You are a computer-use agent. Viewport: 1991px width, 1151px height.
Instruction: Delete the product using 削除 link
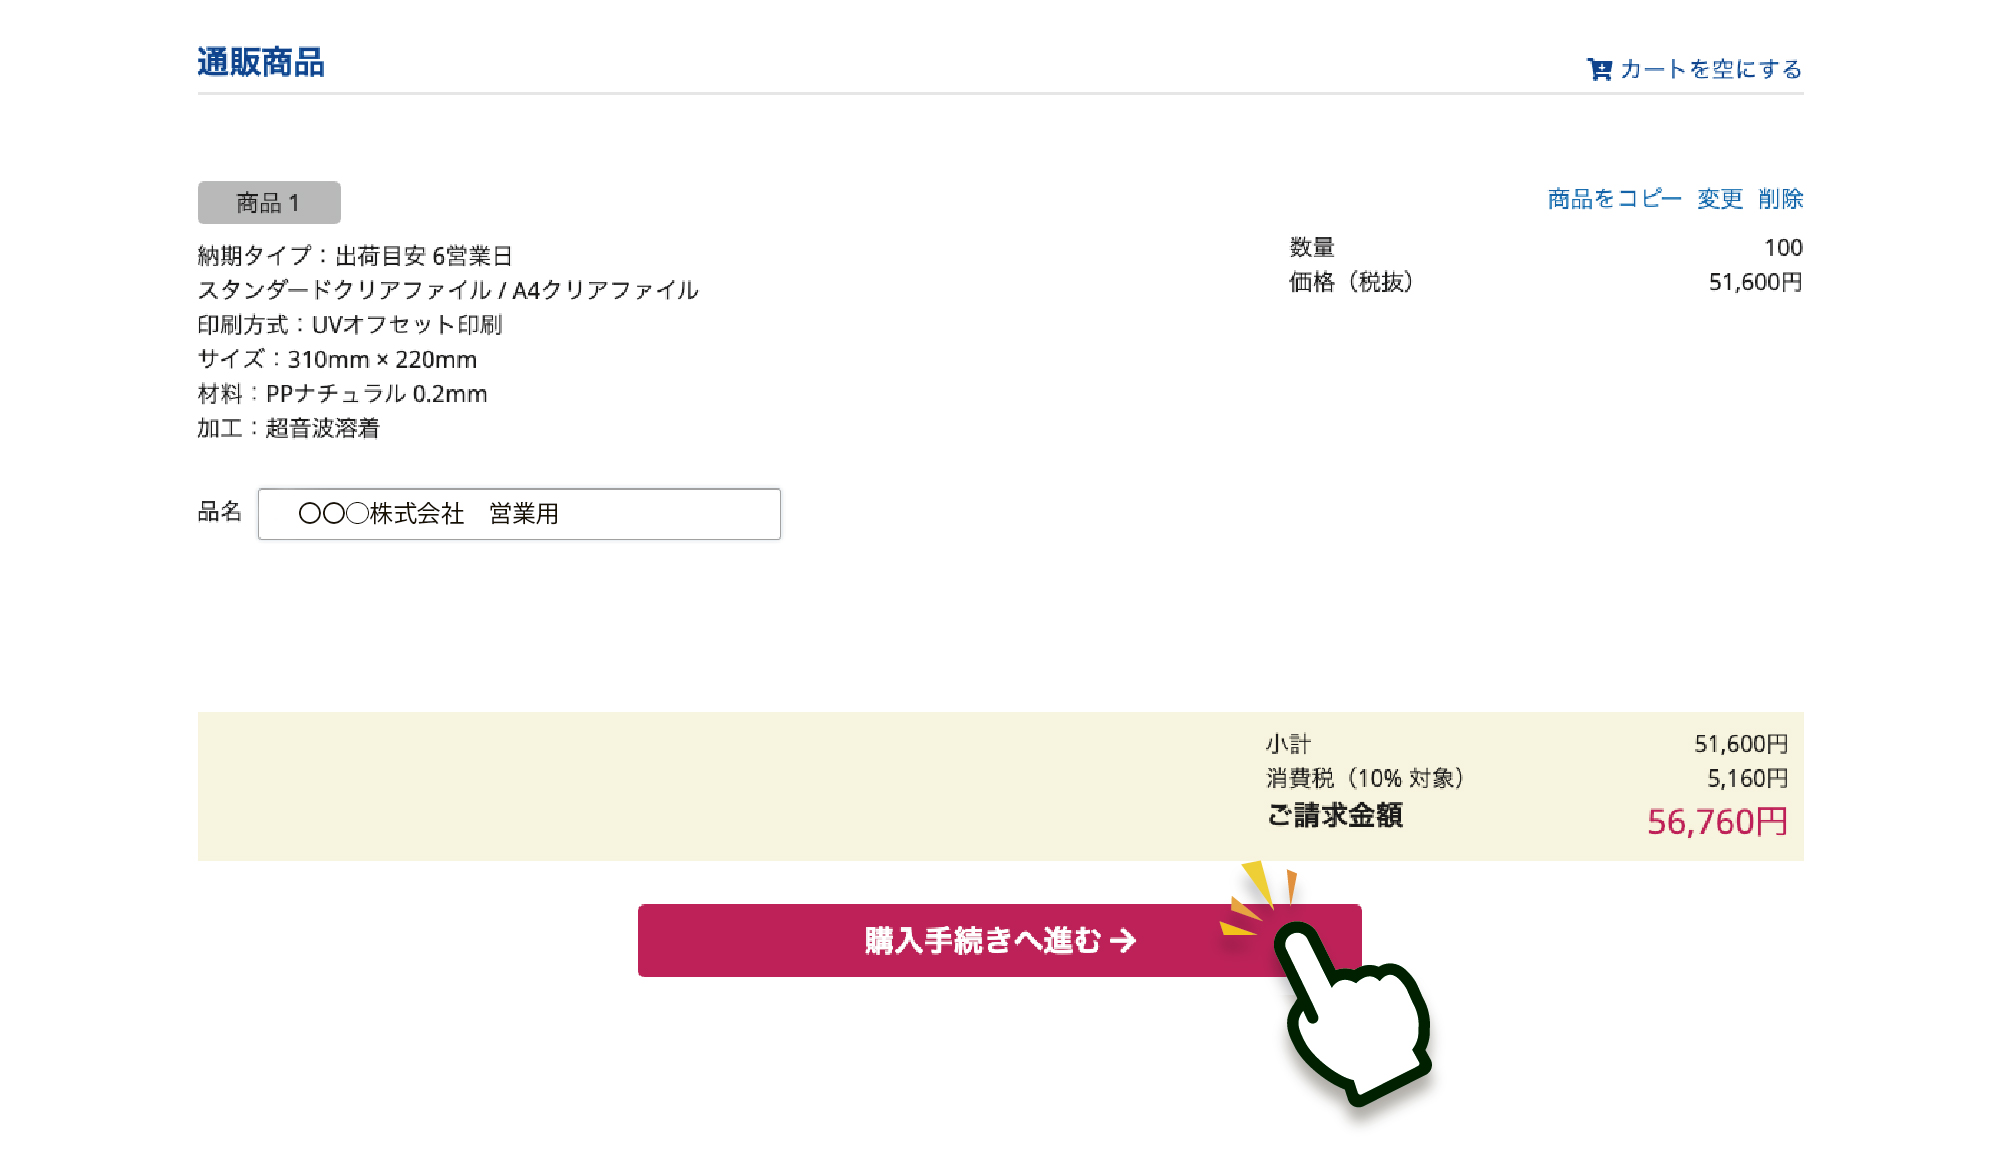pos(1781,199)
